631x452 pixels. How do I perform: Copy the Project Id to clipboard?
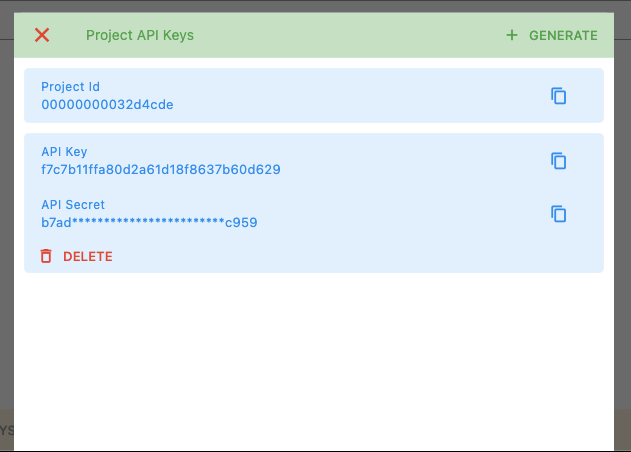coord(559,96)
